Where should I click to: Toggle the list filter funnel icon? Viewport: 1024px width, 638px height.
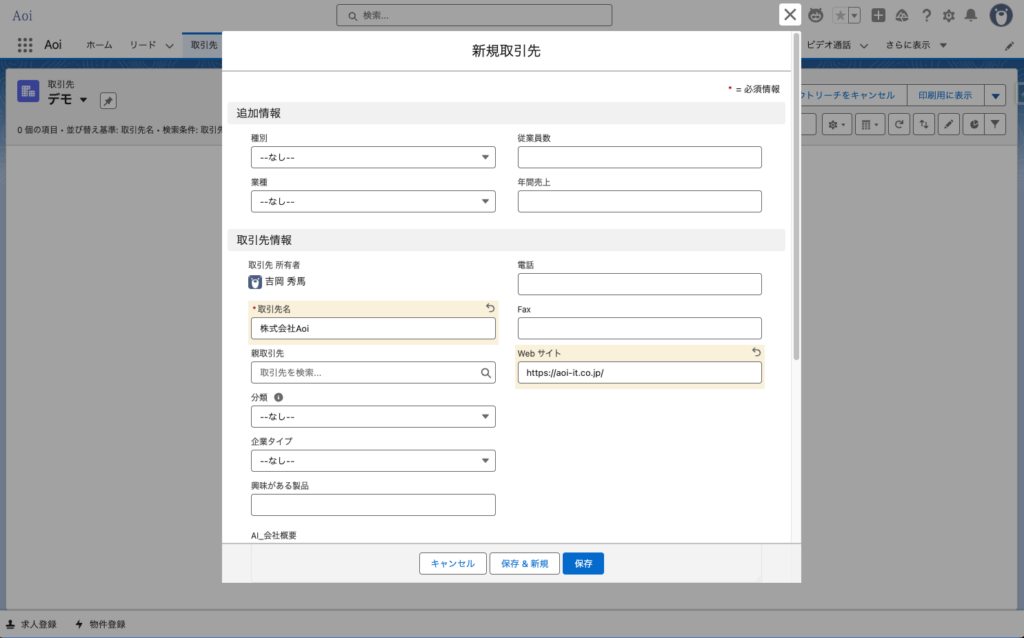(995, 124)
